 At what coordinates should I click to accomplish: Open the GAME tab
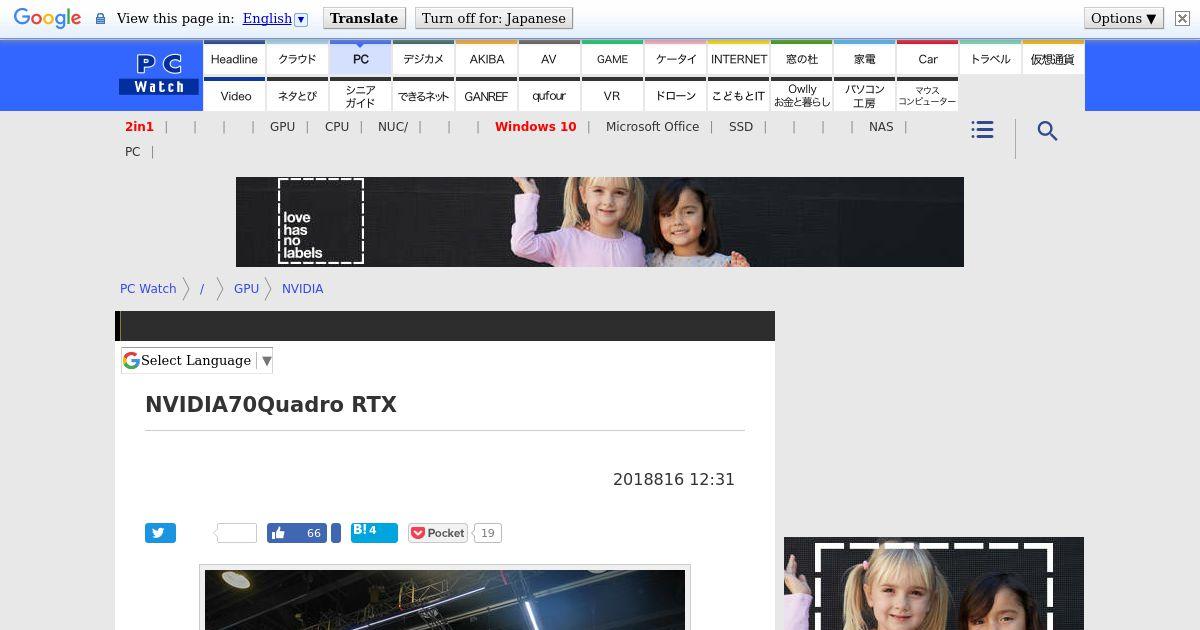pyautogui.click(x=612, y=58)
